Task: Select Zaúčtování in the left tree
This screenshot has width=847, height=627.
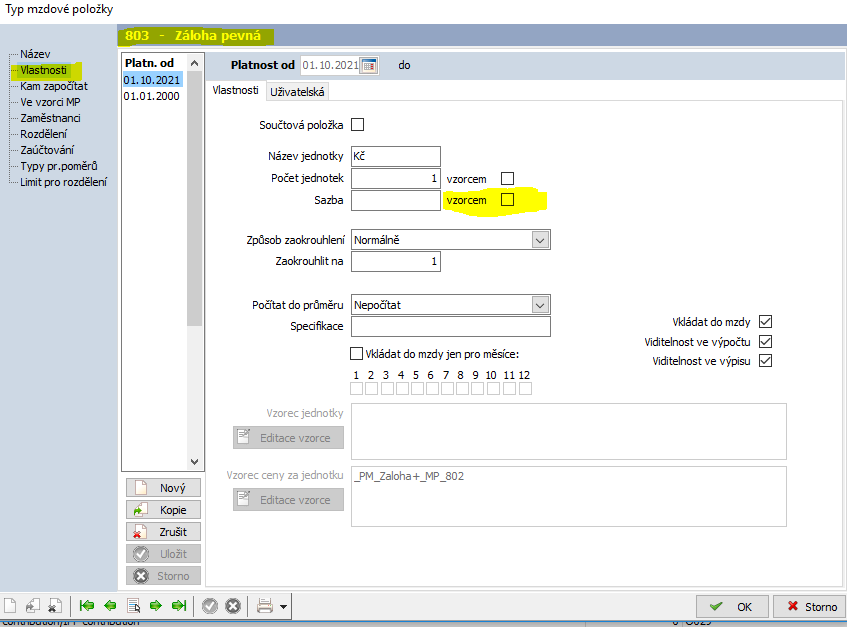Action: [x=47, y=150]
